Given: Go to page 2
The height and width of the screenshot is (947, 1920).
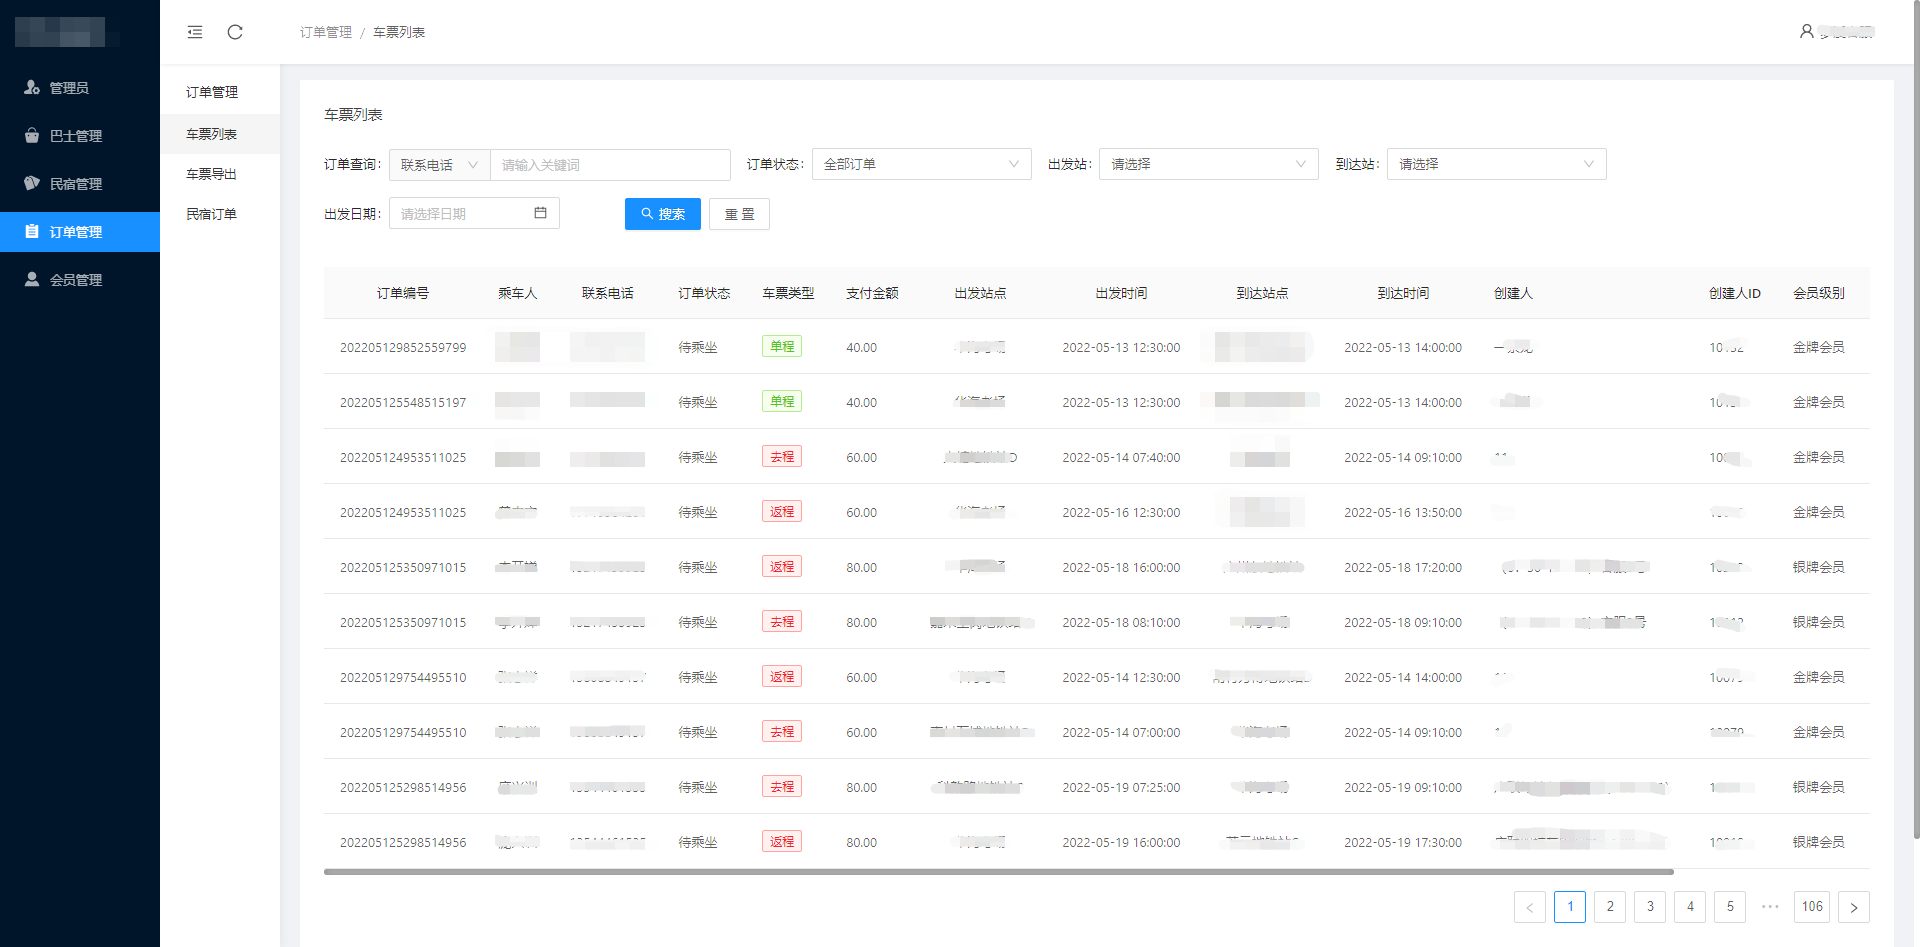Looking at the screenshot, I should coord(1610,907).
